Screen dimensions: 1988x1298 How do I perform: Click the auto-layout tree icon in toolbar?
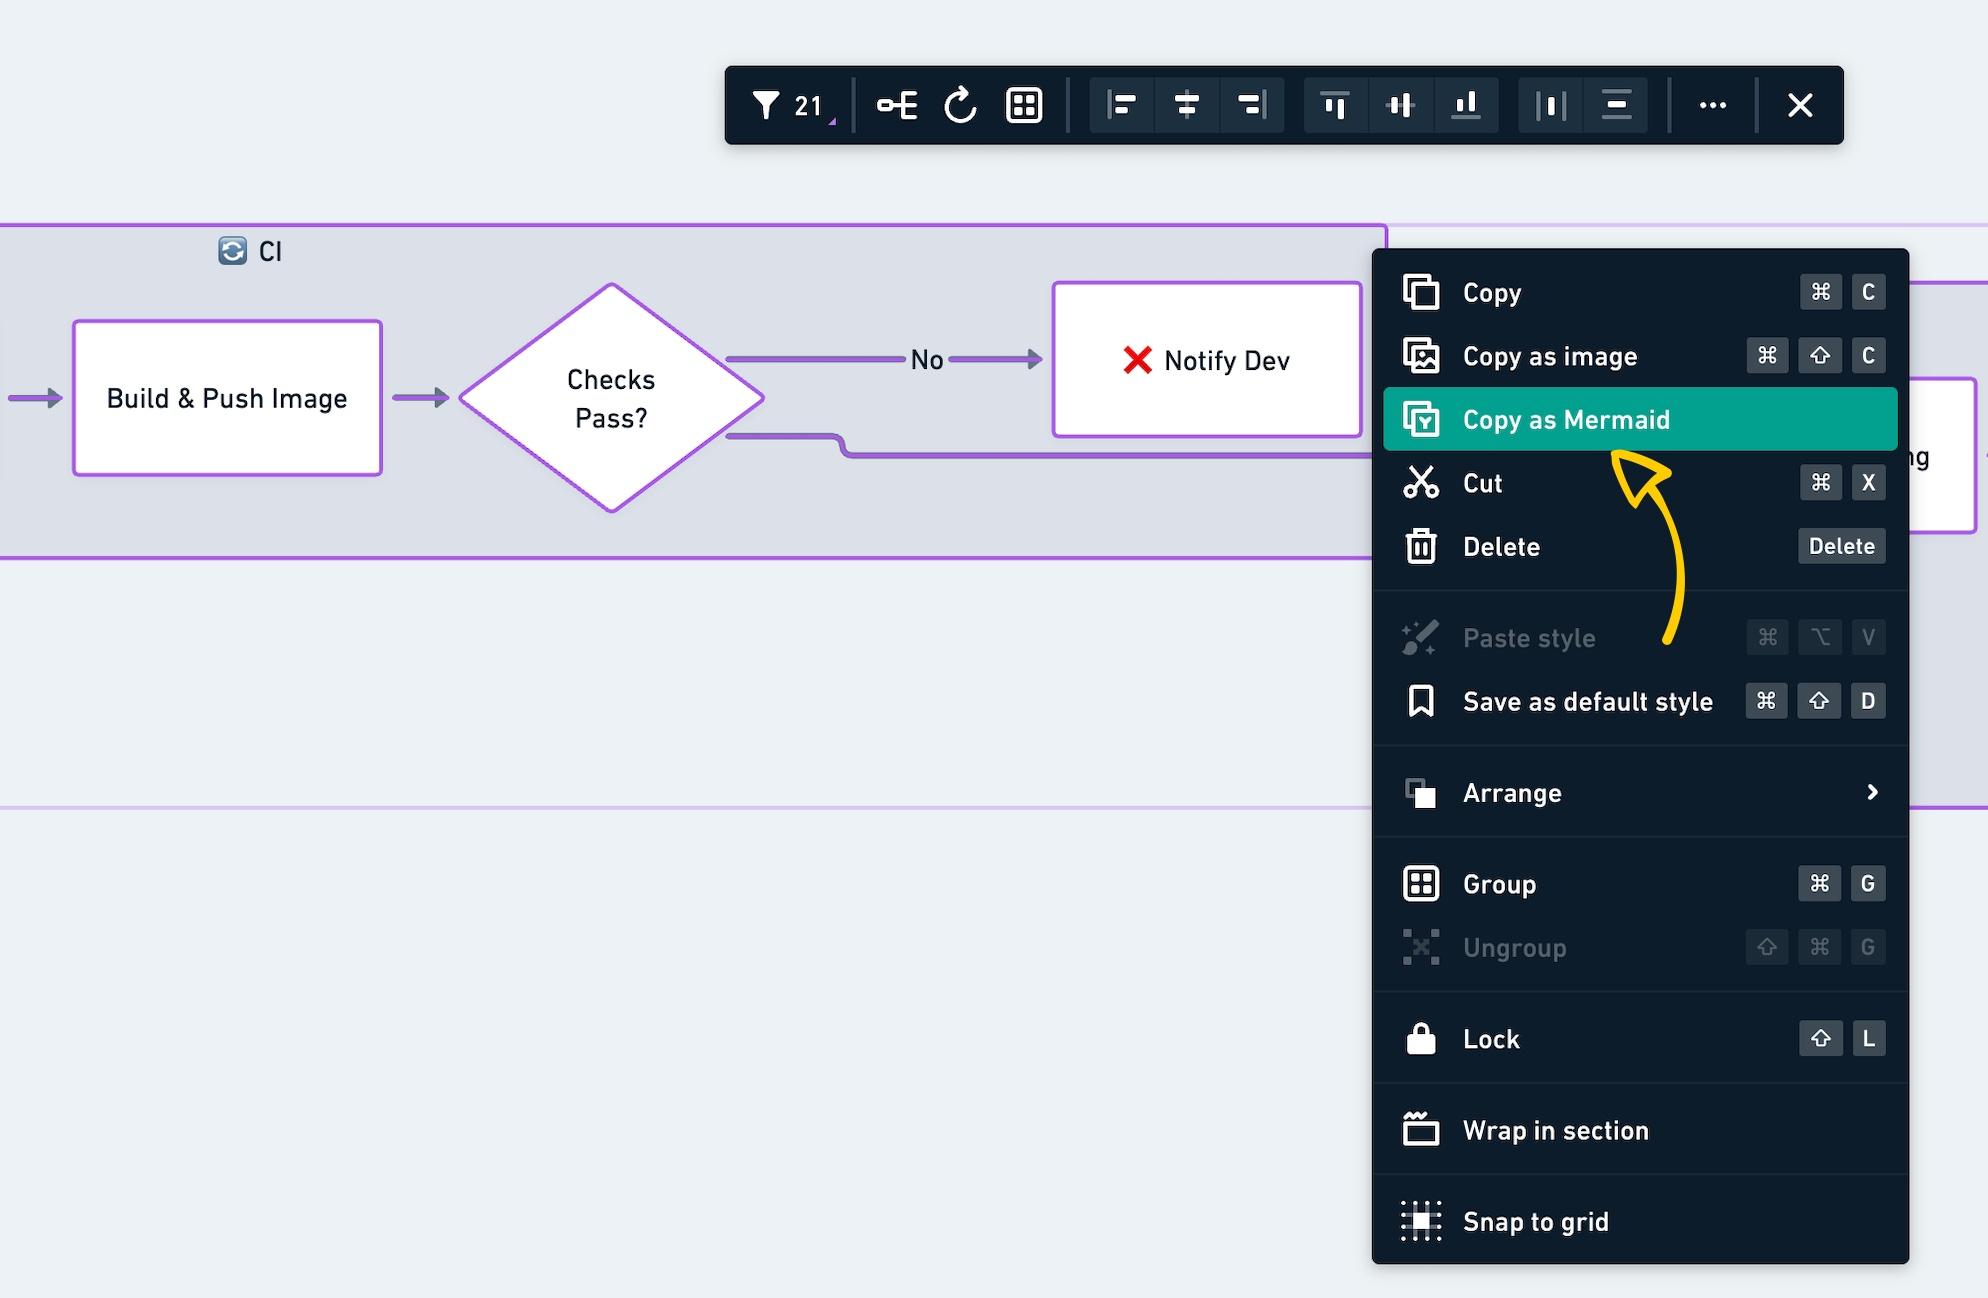(x=897, y=105)
